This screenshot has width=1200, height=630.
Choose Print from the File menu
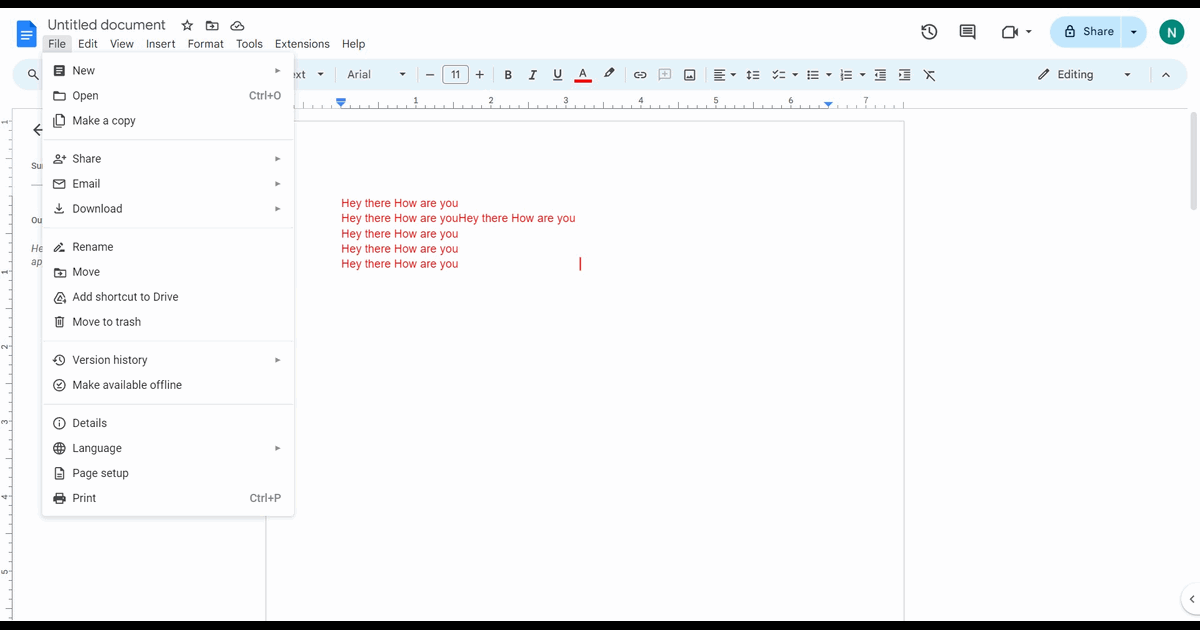tap(168, 498)
